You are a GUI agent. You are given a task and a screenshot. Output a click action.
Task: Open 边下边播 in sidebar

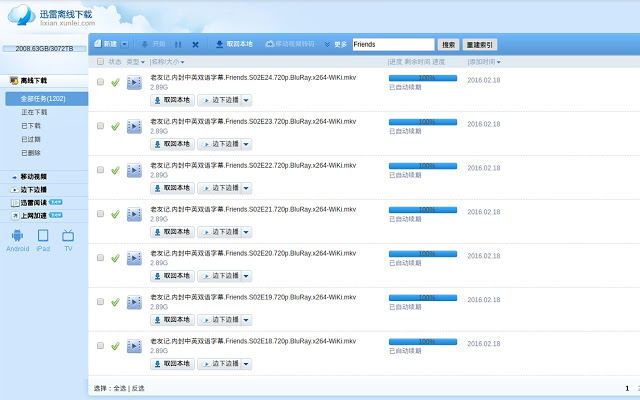44,190
